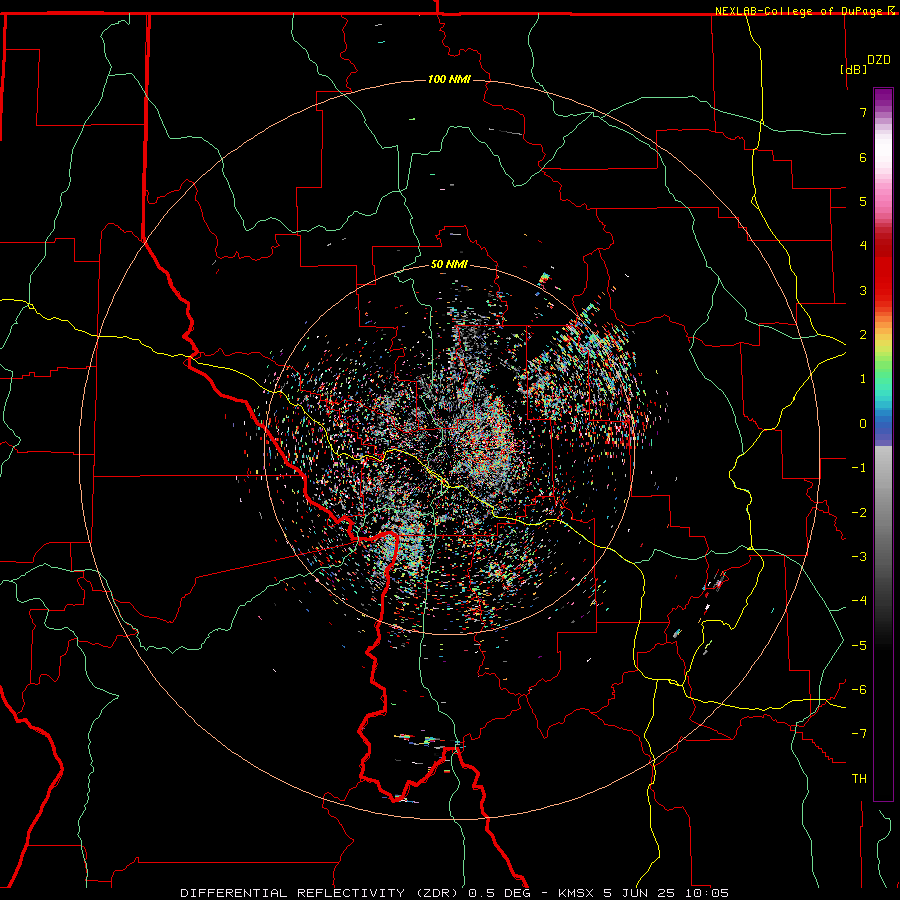The height and width of the screenshot is (900, 900).
Task: Click the DIFFERENTIAL REFLECTIVITY (ZDR) caption text
Action: [320, 893]
